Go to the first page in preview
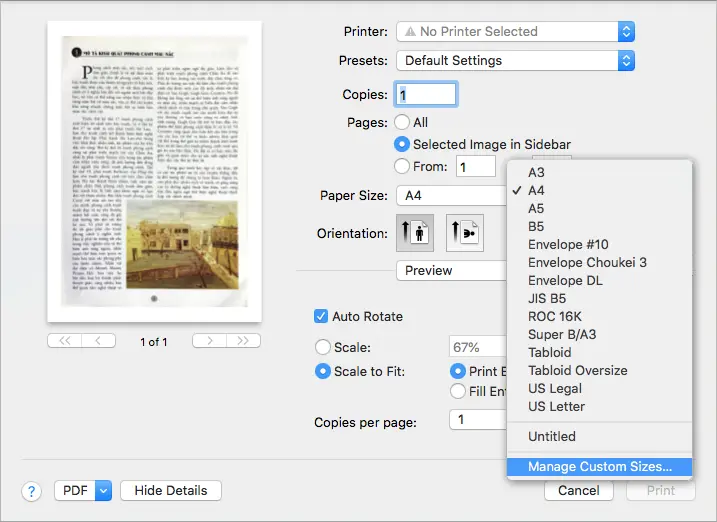 click(65, 341)
